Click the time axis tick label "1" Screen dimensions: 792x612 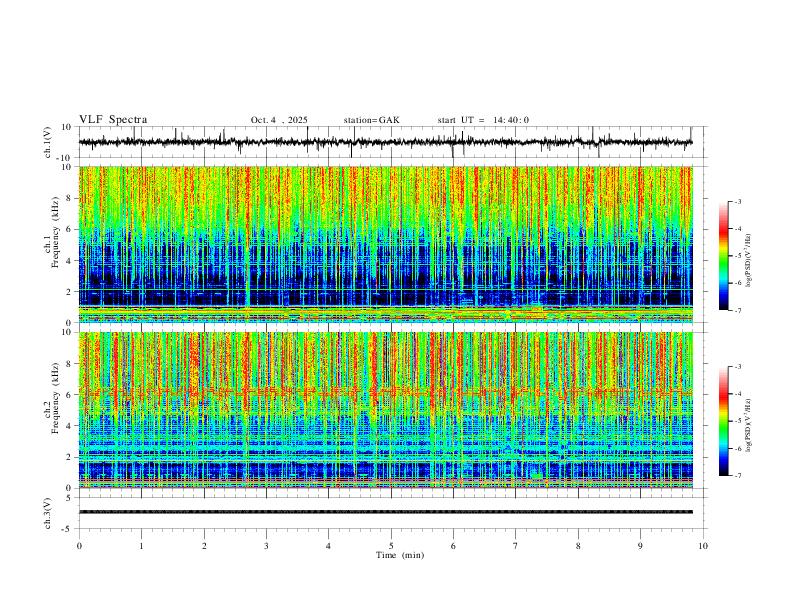(141, 546)
